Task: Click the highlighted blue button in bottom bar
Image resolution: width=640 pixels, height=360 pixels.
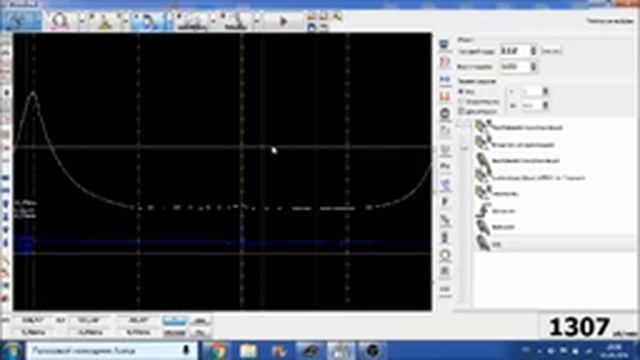Action: pos(174,321)
